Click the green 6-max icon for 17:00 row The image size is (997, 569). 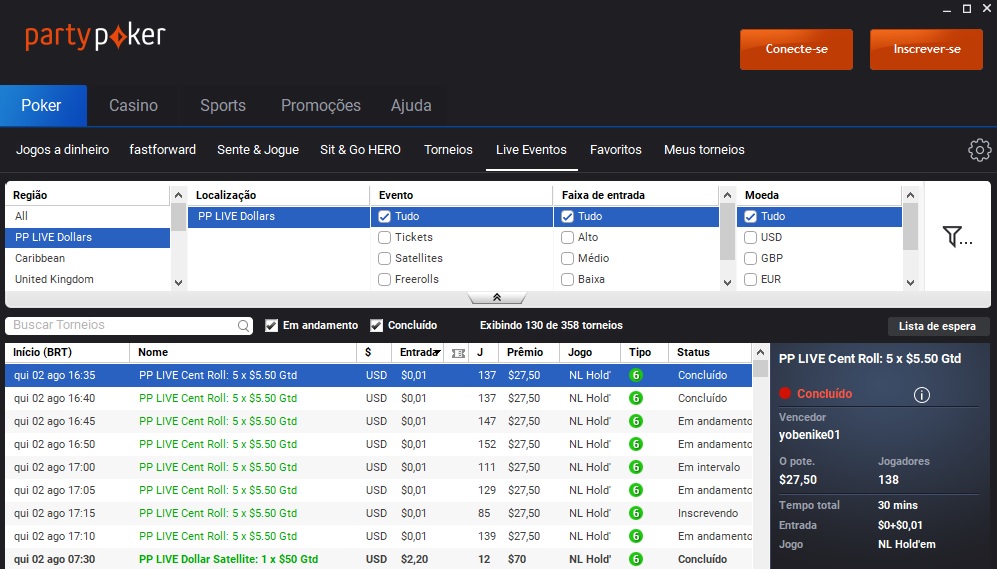pyautogui.click(x=635, y=467)
